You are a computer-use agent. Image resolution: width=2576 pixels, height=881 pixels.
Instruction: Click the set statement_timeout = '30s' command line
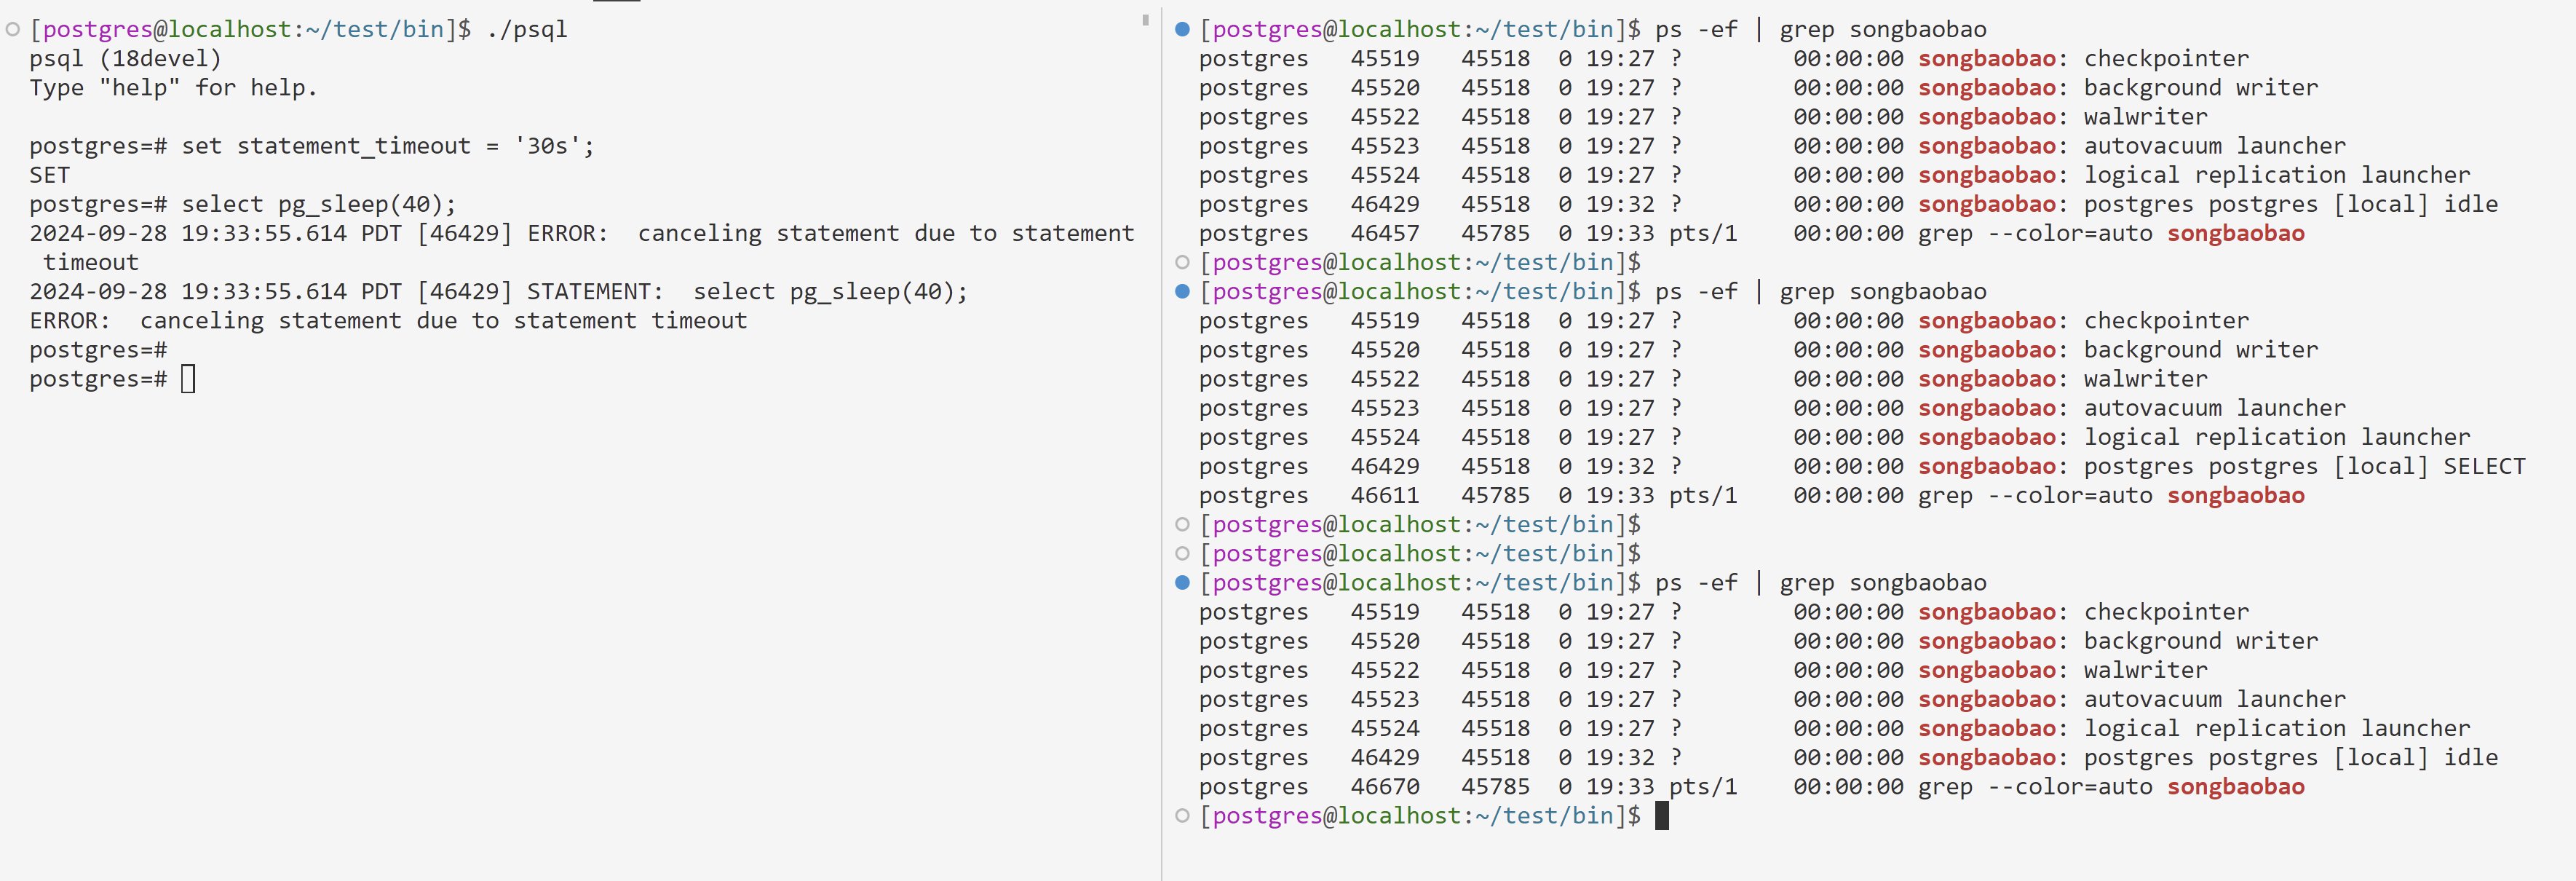(x=387, y=146)
